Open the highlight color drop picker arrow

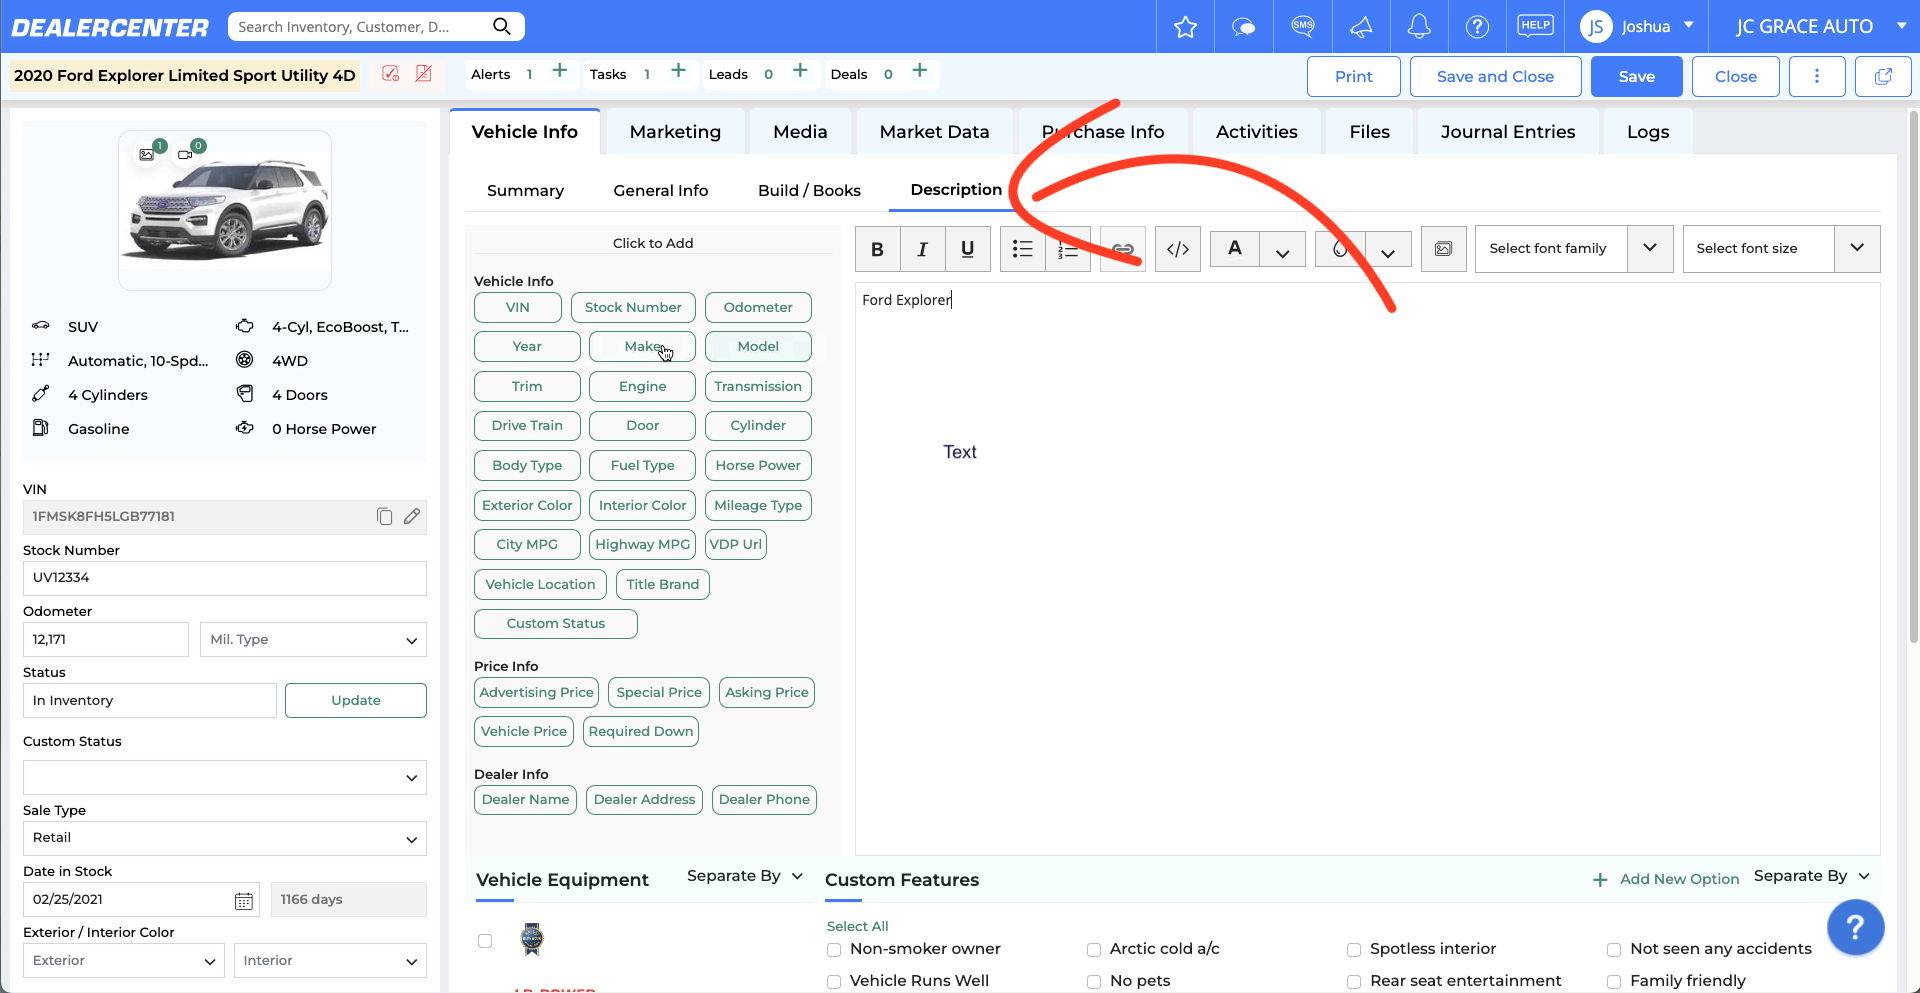[x=1388, y=251]
